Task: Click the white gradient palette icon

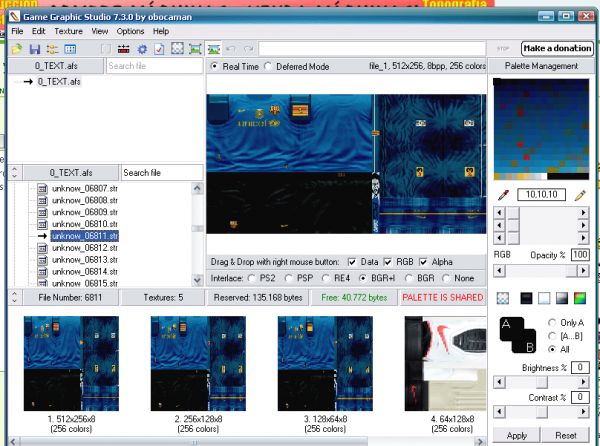Action: tap(544, 298)
